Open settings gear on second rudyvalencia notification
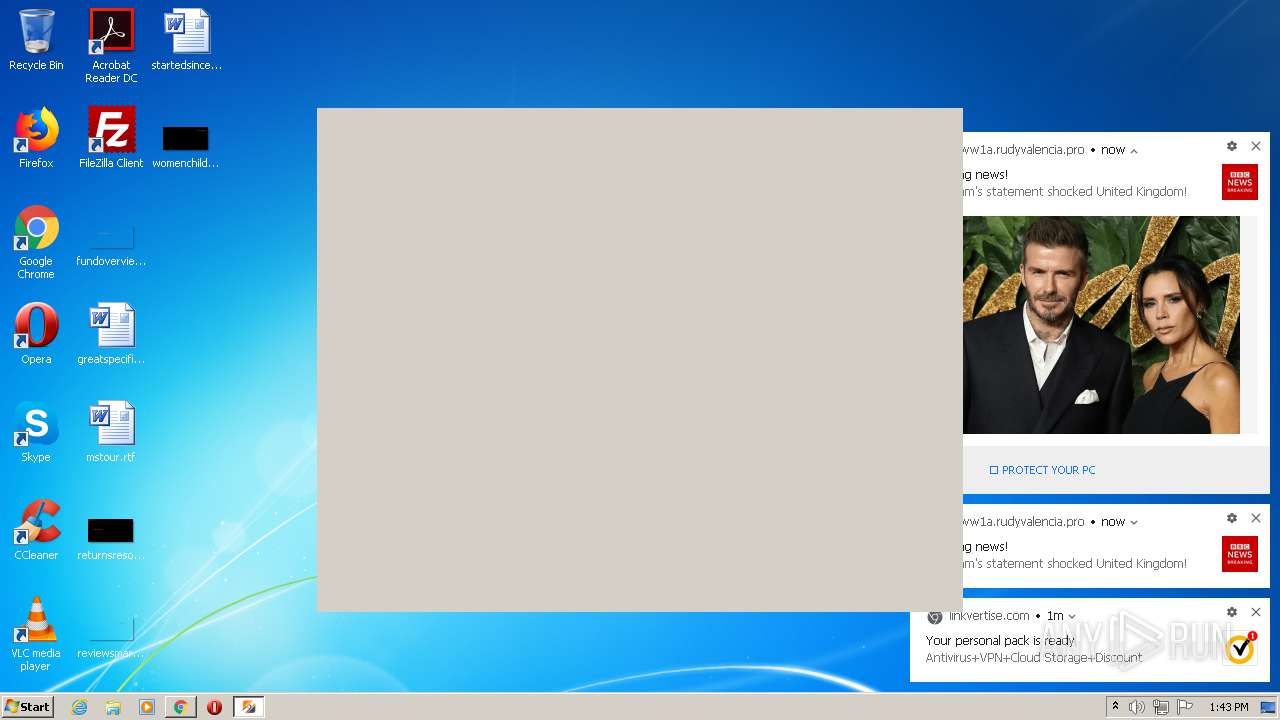The width and height of the screenshot is (1280, 720). coord(1232,518)
